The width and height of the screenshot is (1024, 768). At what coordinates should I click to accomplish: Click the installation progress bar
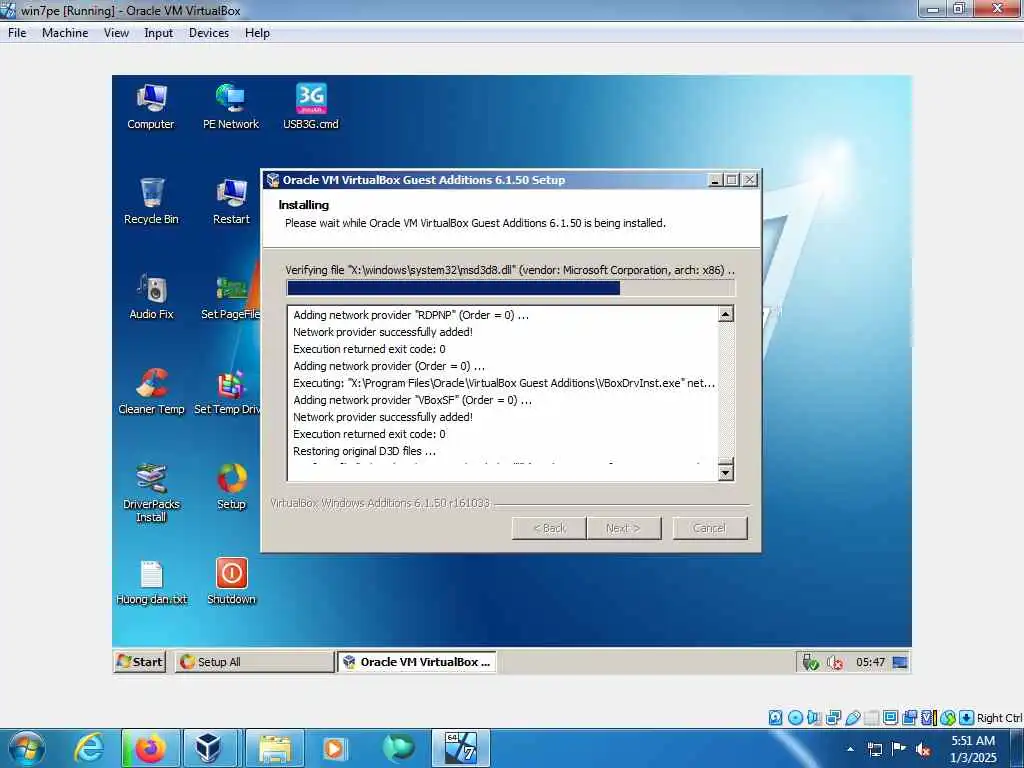511,288
